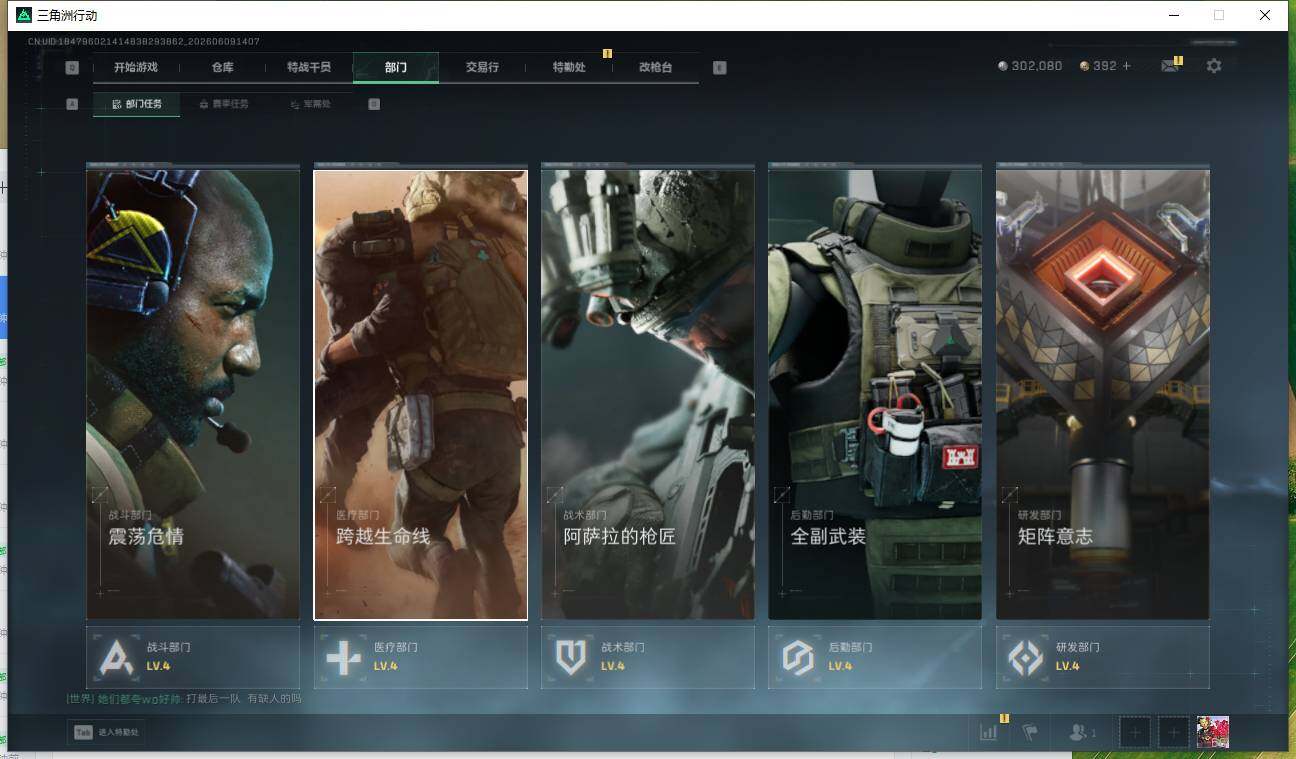Click the 三角洲行动 app logo in title bar

[24, 15]
